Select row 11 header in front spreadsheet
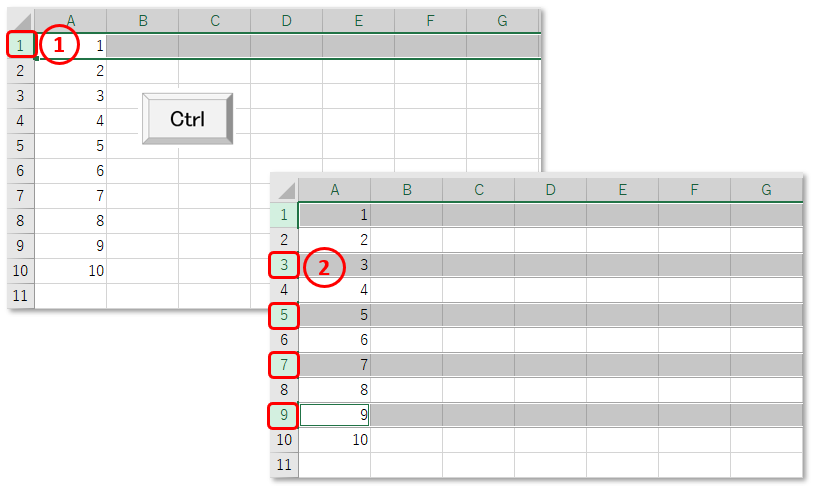 click(x=284, y=465)
